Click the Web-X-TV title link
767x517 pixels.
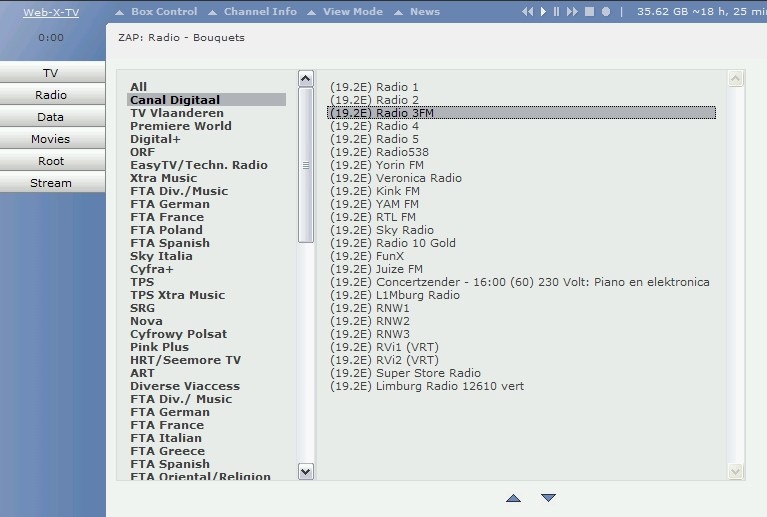pos(51,12)
